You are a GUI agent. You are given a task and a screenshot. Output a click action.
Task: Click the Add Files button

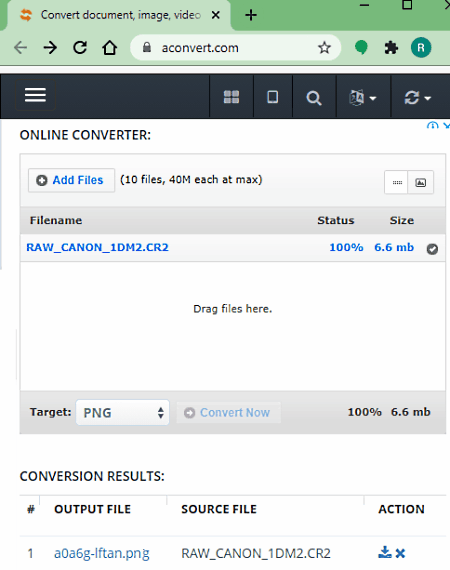(71, 180)
